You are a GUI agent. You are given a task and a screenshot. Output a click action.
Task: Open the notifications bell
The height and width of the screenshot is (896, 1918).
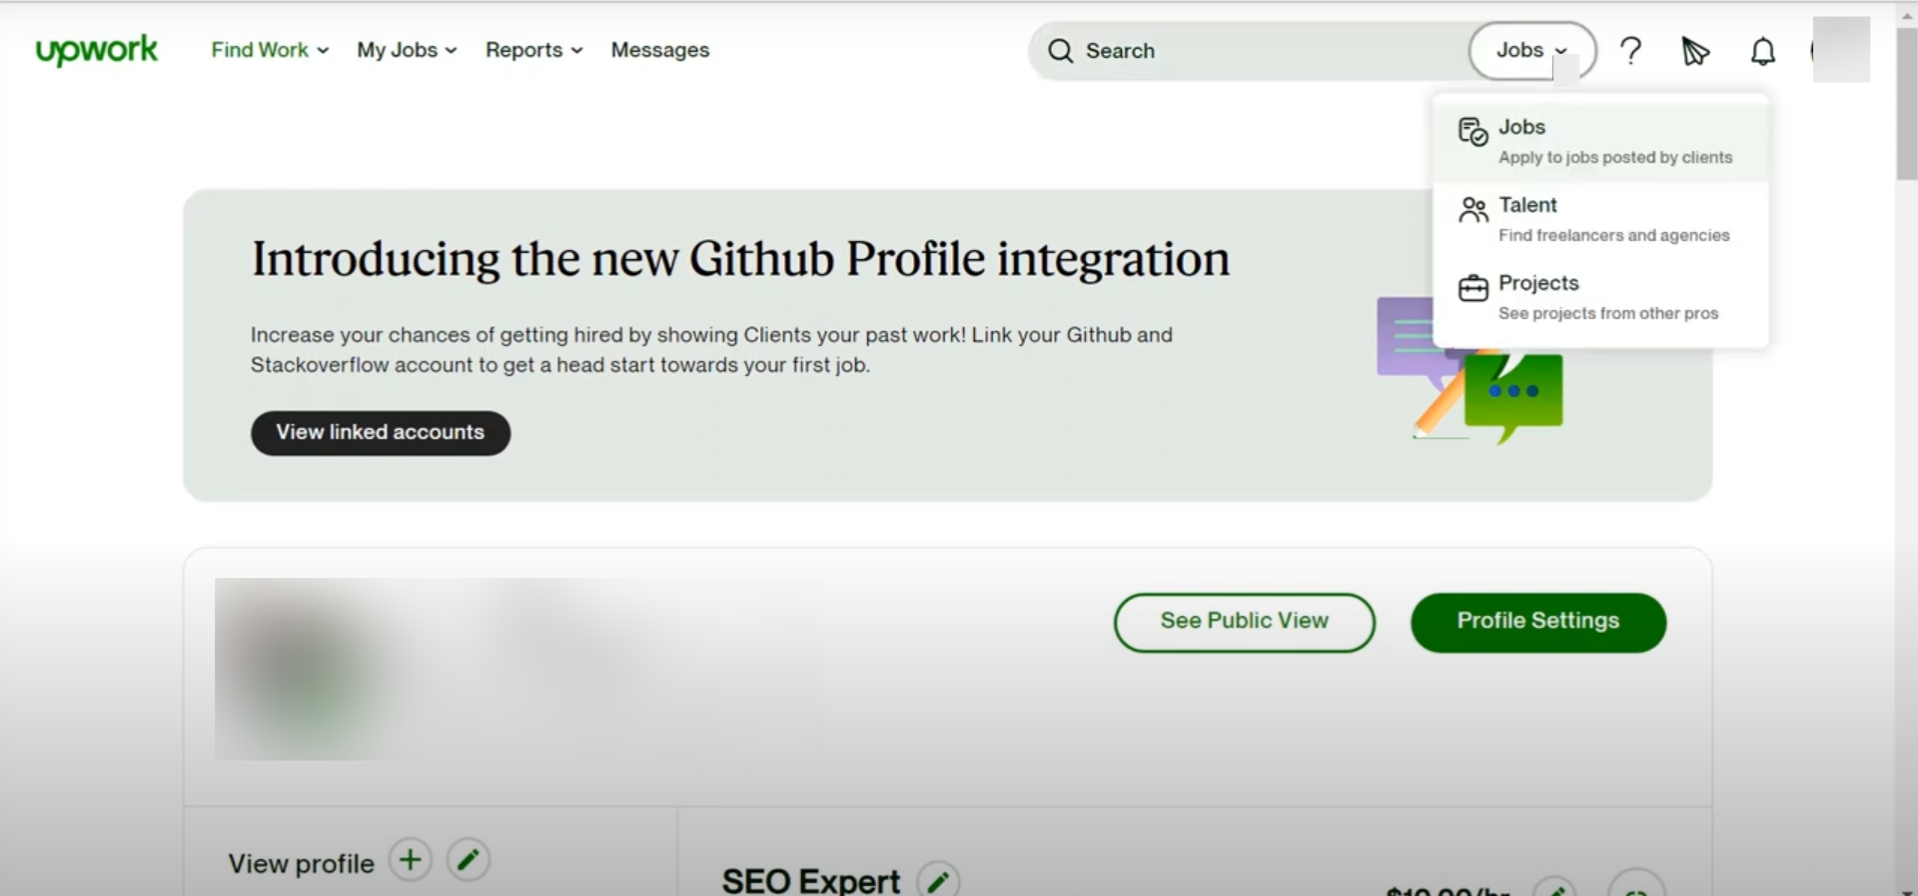[x=1763, y=51]
